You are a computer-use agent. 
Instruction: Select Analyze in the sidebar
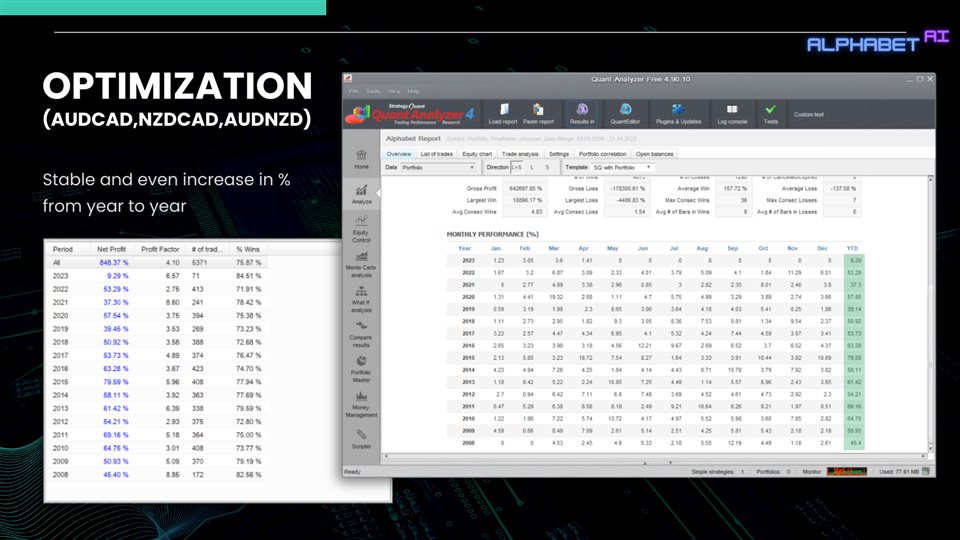[361, 195]
